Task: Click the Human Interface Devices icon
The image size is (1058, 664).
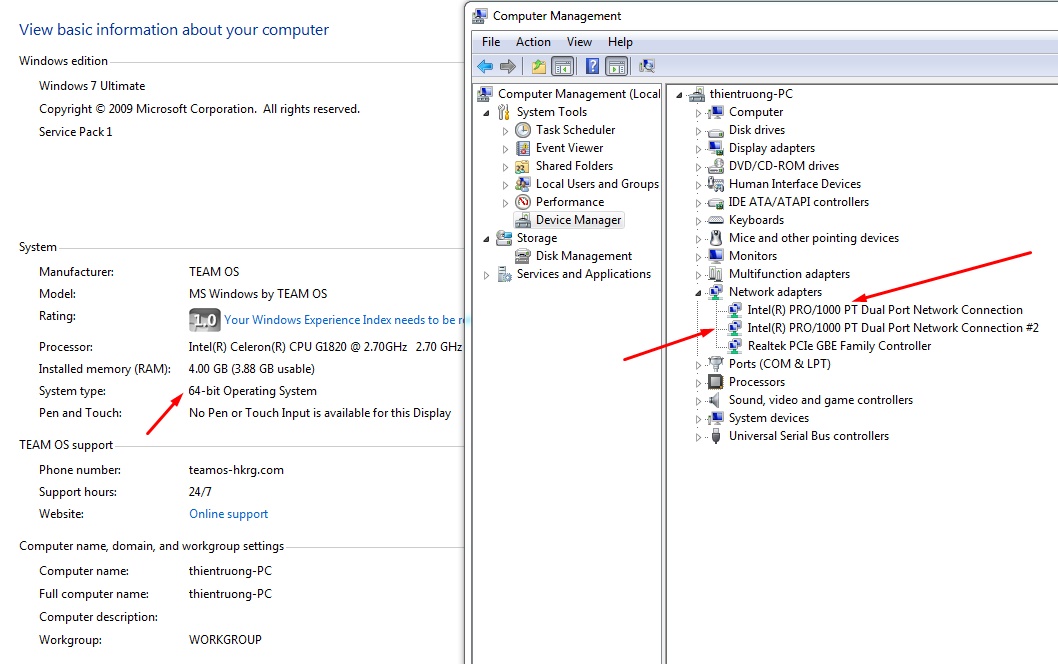Action: 716,184
